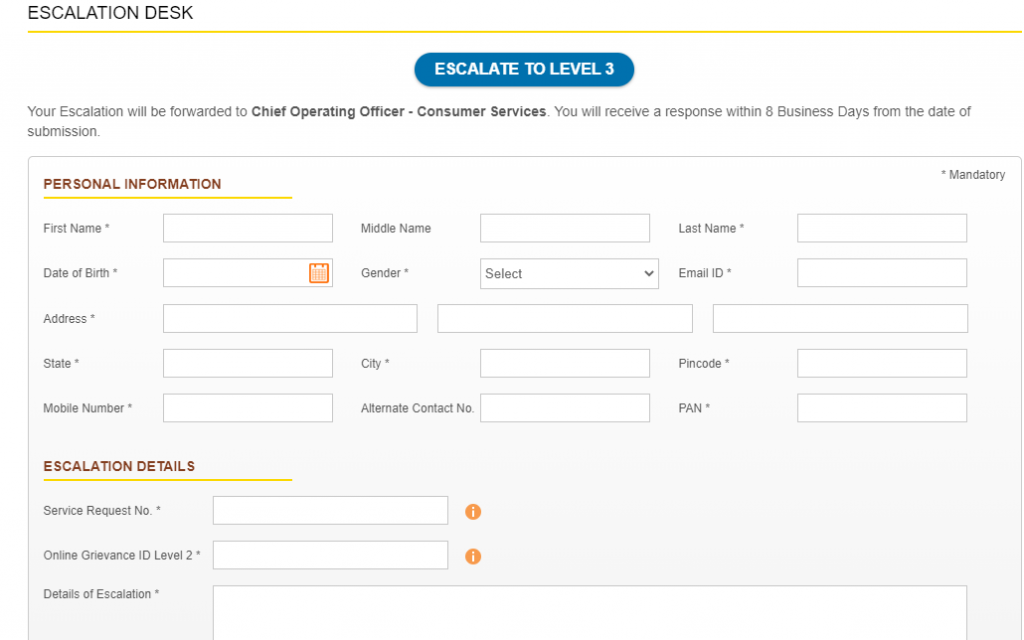Click the second Address line field

click(565, 318)
